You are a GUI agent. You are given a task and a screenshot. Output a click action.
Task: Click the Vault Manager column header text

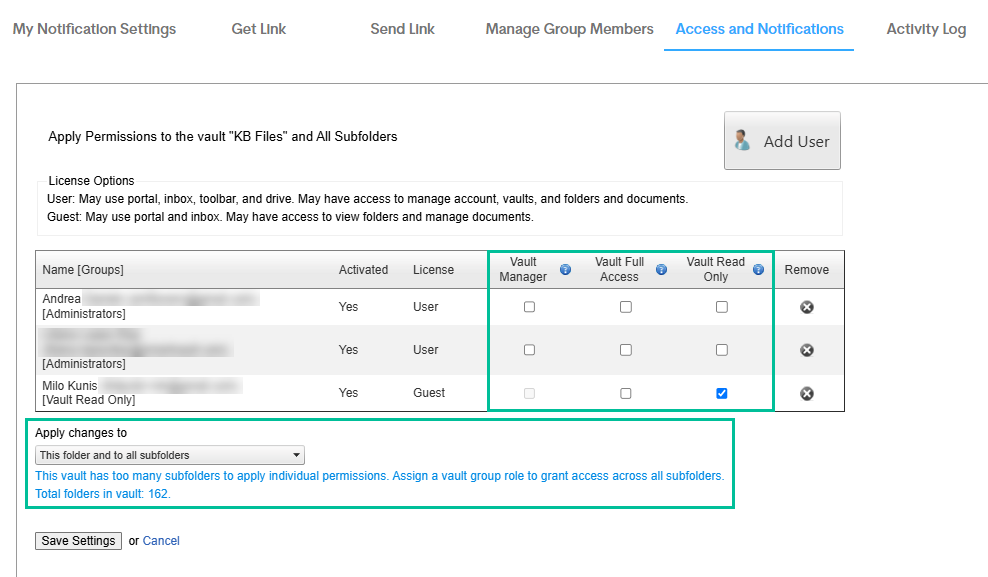523,270
